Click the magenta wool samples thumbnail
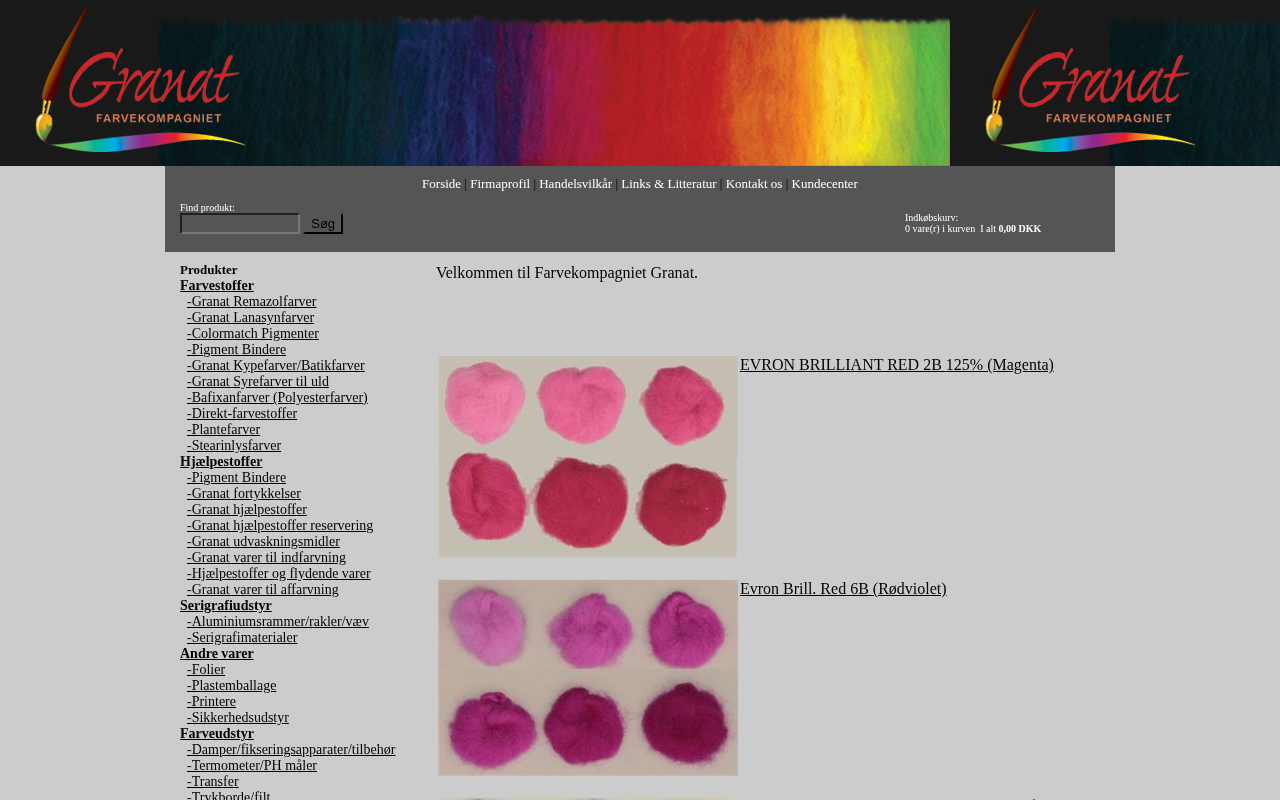Viewport: 1280px width, 800px height. point(588,457)
